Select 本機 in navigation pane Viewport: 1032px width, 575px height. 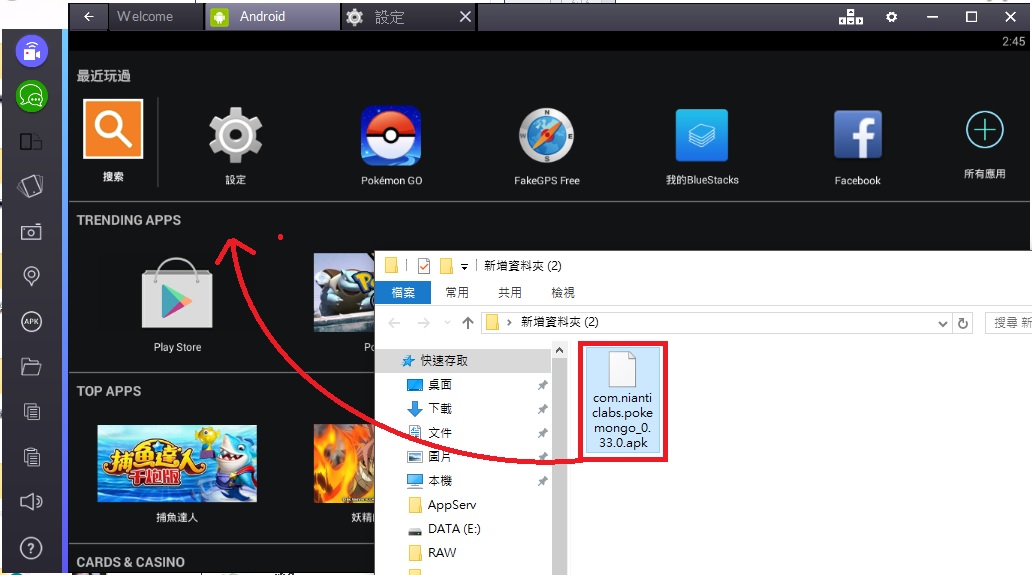pos(440,481)
